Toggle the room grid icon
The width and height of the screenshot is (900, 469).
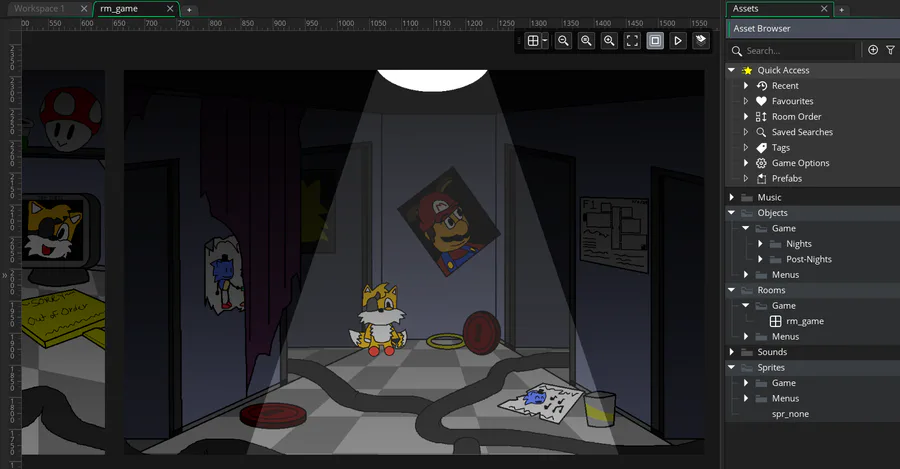tap(533, 41)
